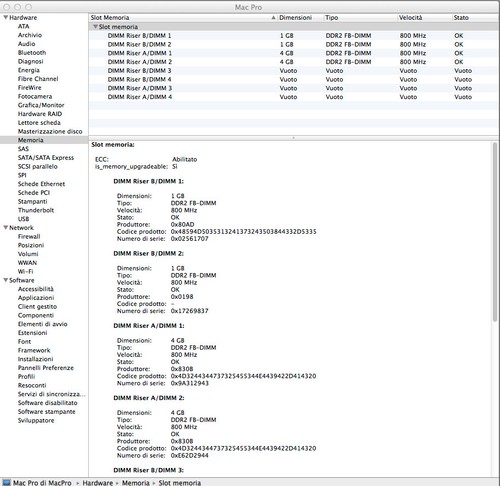
Task: Click Mac Pro di MacPro in path bar
Action: coord(42,483)
